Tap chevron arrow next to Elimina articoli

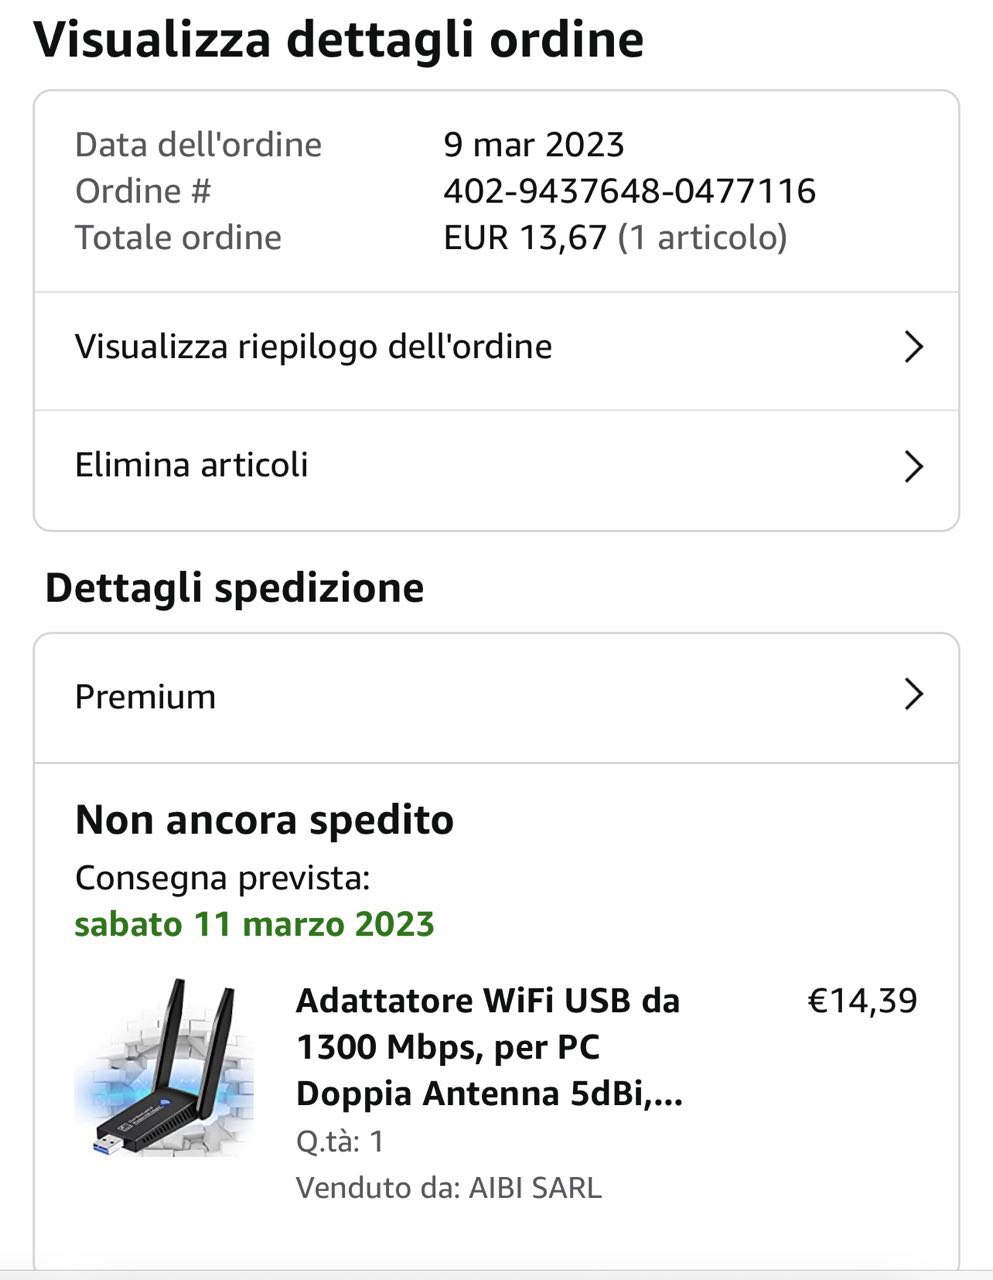913,466
